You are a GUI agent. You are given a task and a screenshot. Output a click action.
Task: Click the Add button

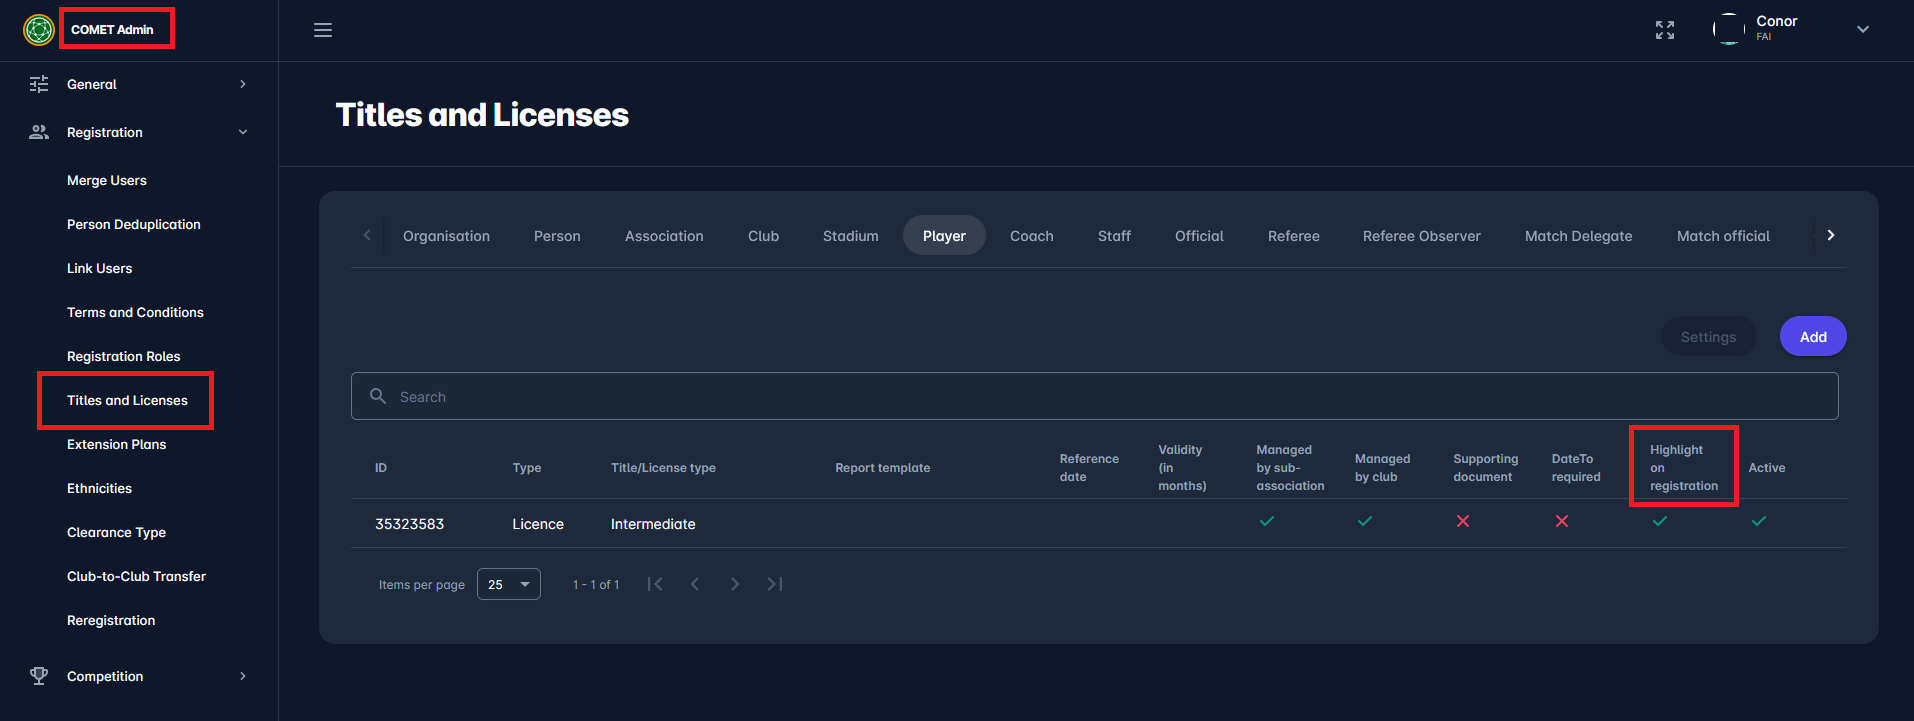[x=1812, y=337]
